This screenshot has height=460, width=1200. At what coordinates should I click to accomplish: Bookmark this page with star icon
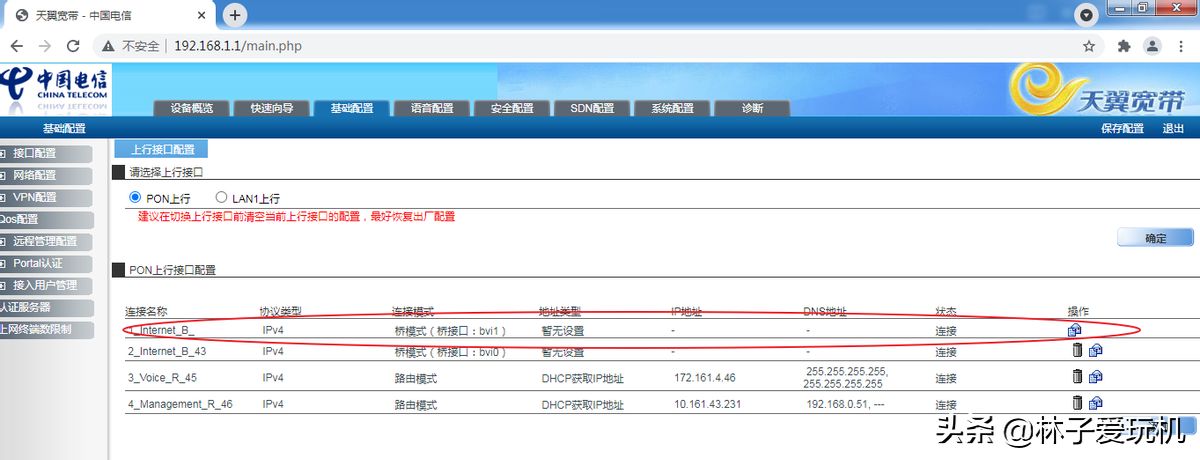(1089, 46)
